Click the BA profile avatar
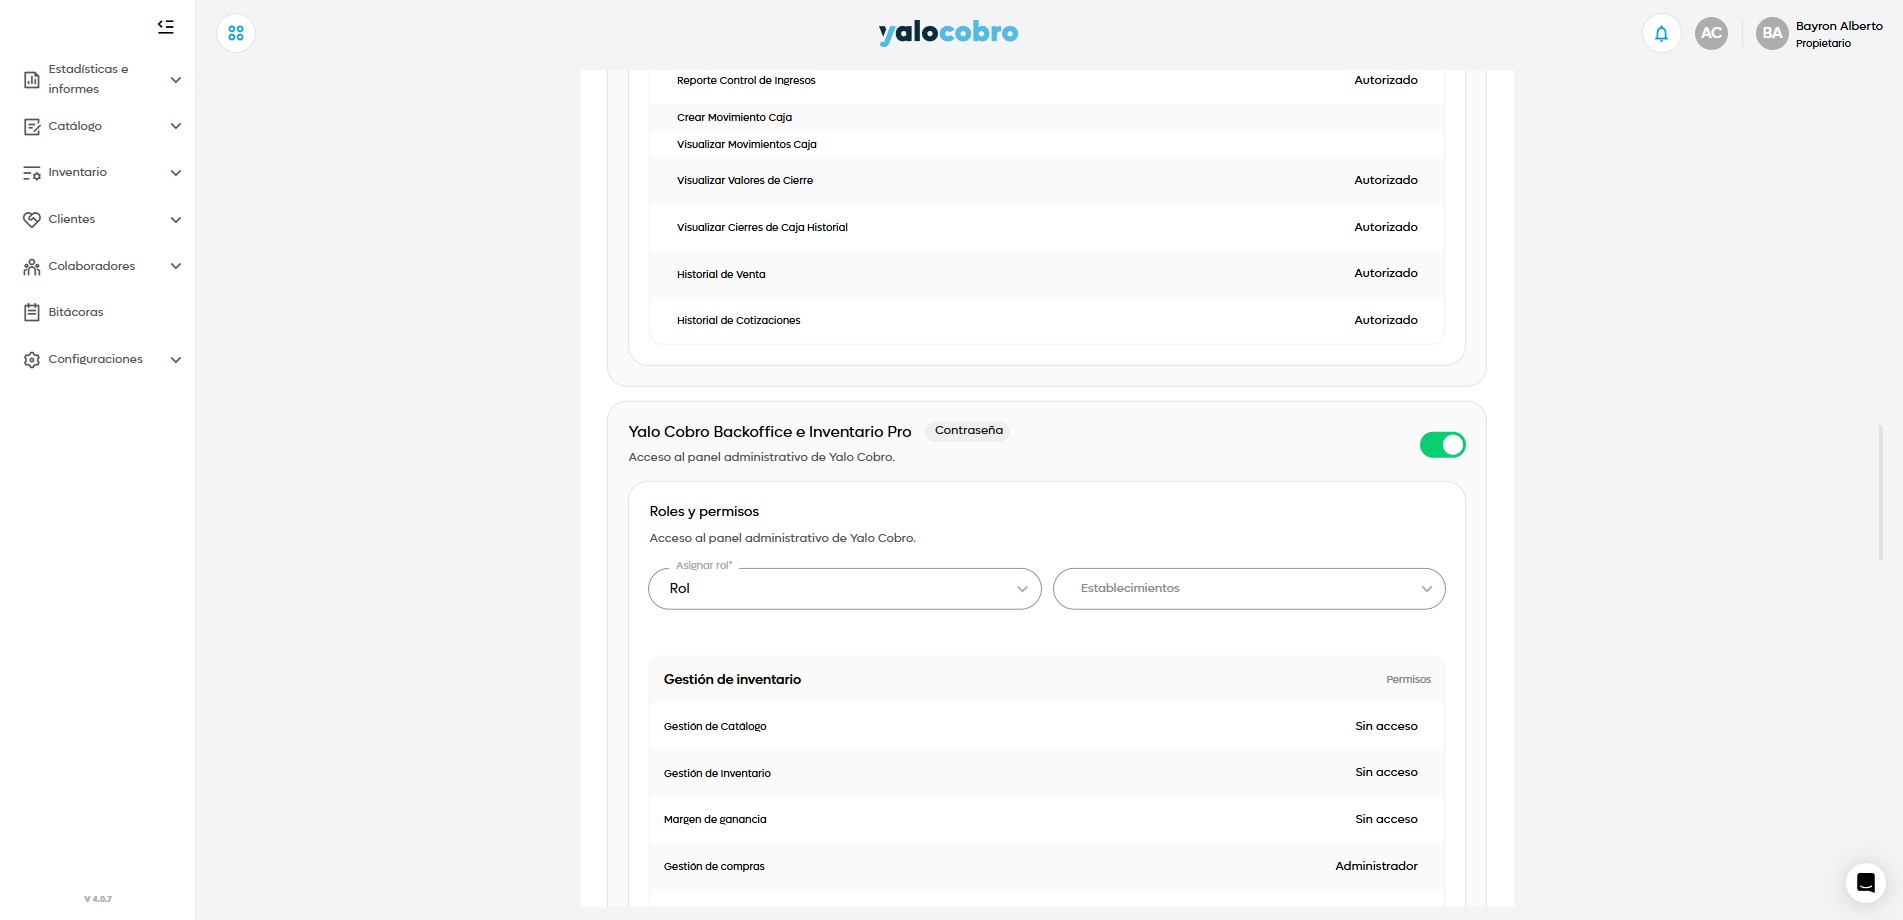1903x920 pixels. (x=1772, y=33)
